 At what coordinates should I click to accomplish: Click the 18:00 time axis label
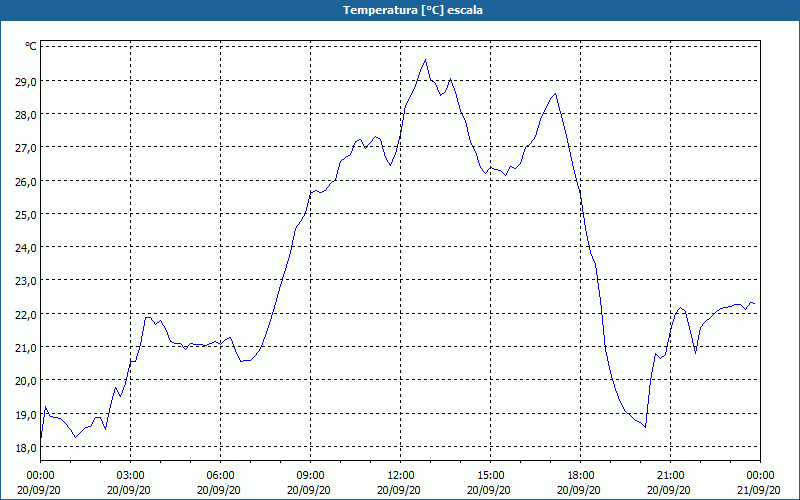tap(581, 476)
